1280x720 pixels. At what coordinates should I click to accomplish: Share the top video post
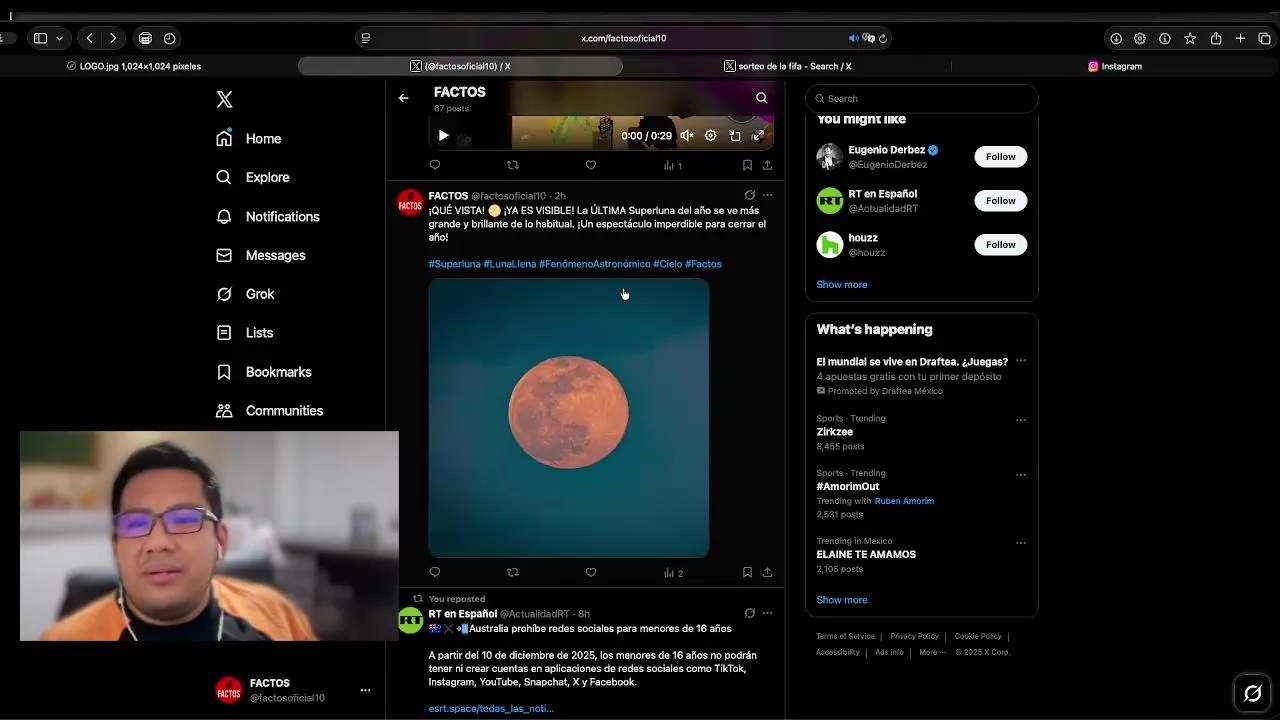(x=767, y=165)
